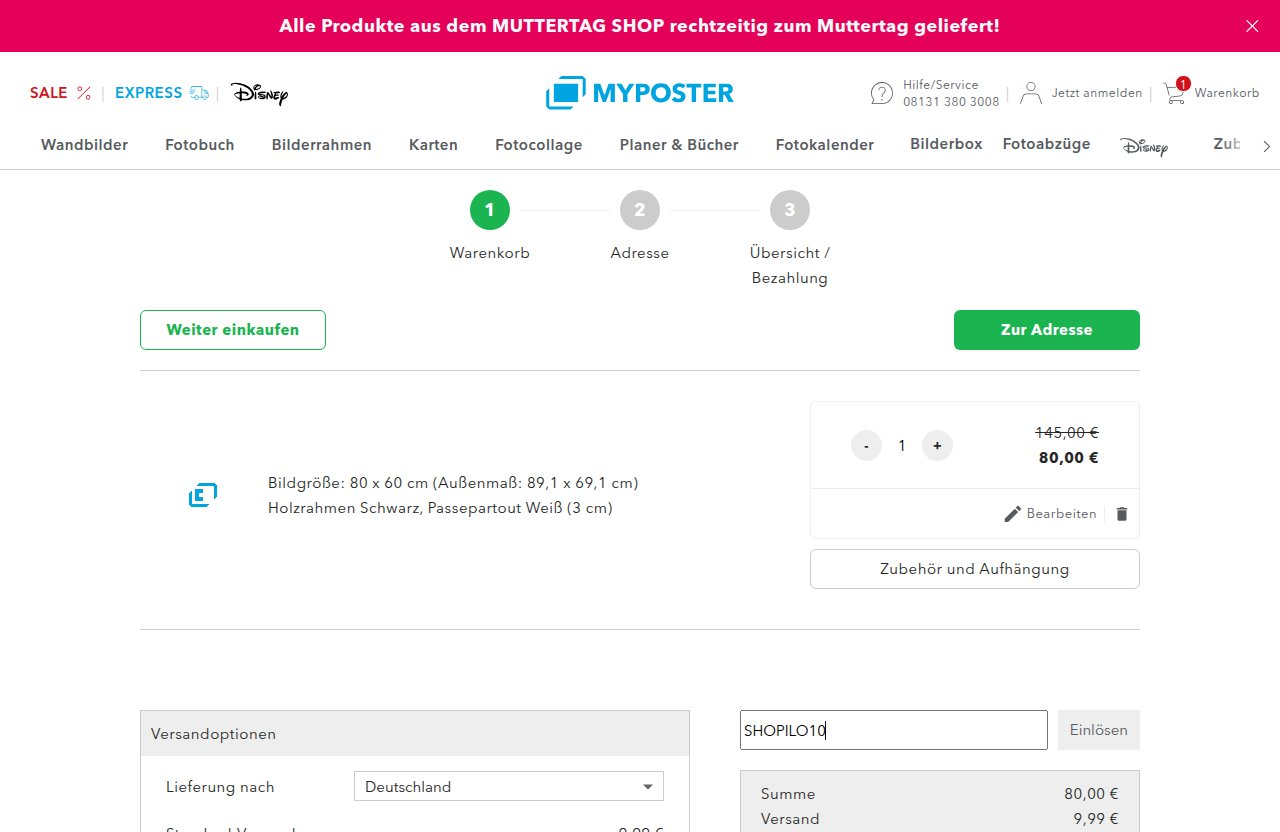
Task: Select the Hilfe/Service phone number text
Action: tap(951, 102)
